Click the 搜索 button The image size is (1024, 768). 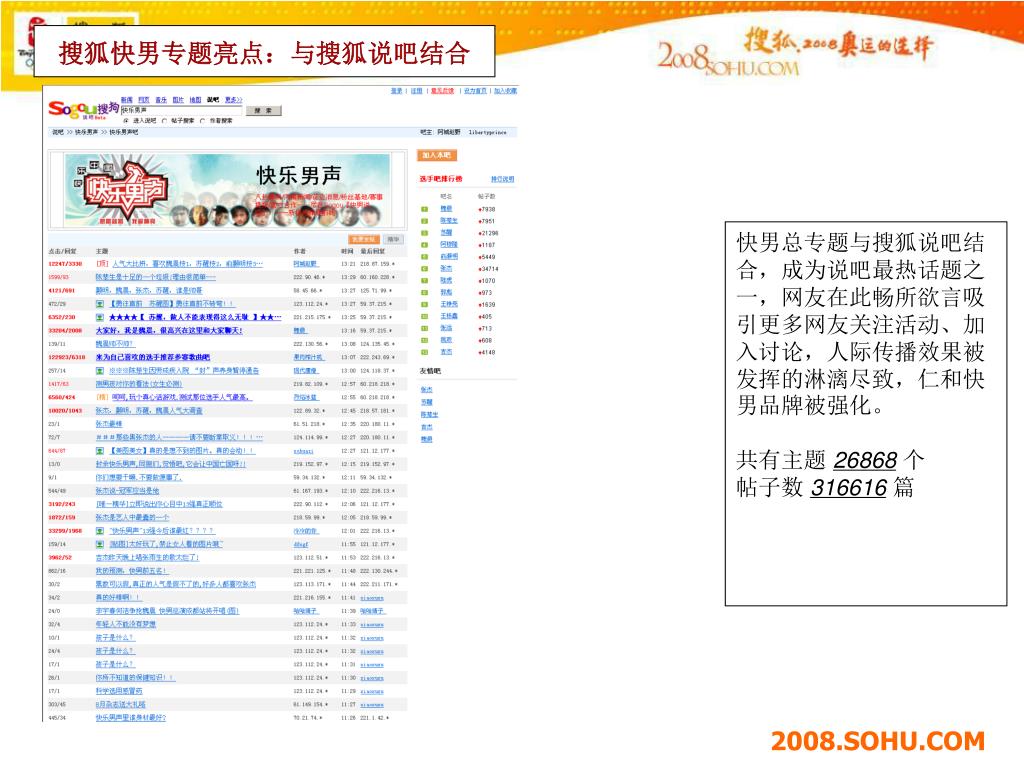coord(264,110)
